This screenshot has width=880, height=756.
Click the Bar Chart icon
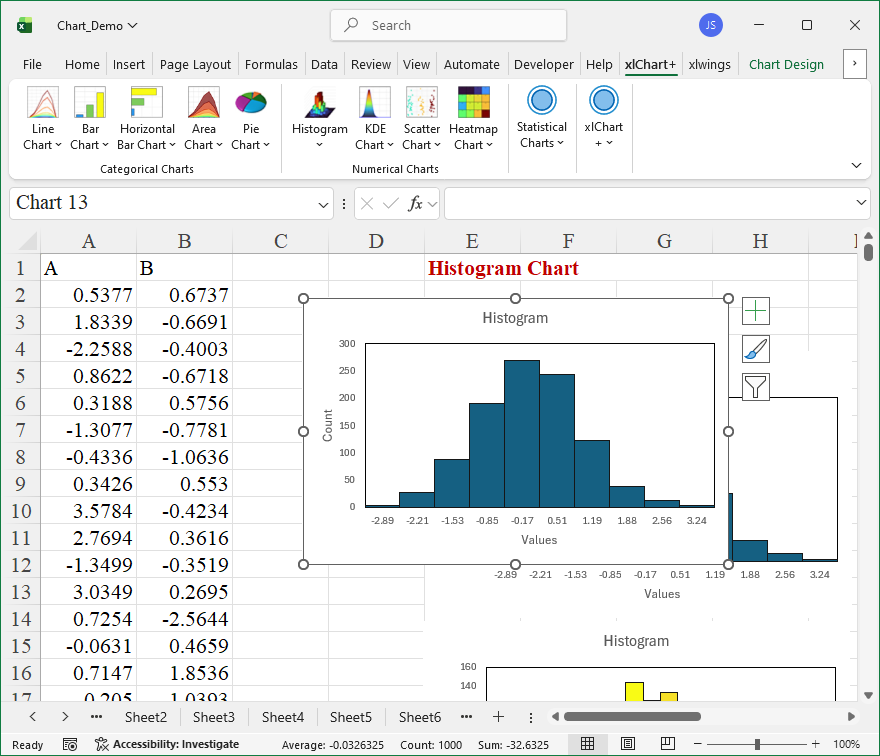click(90, 103)
